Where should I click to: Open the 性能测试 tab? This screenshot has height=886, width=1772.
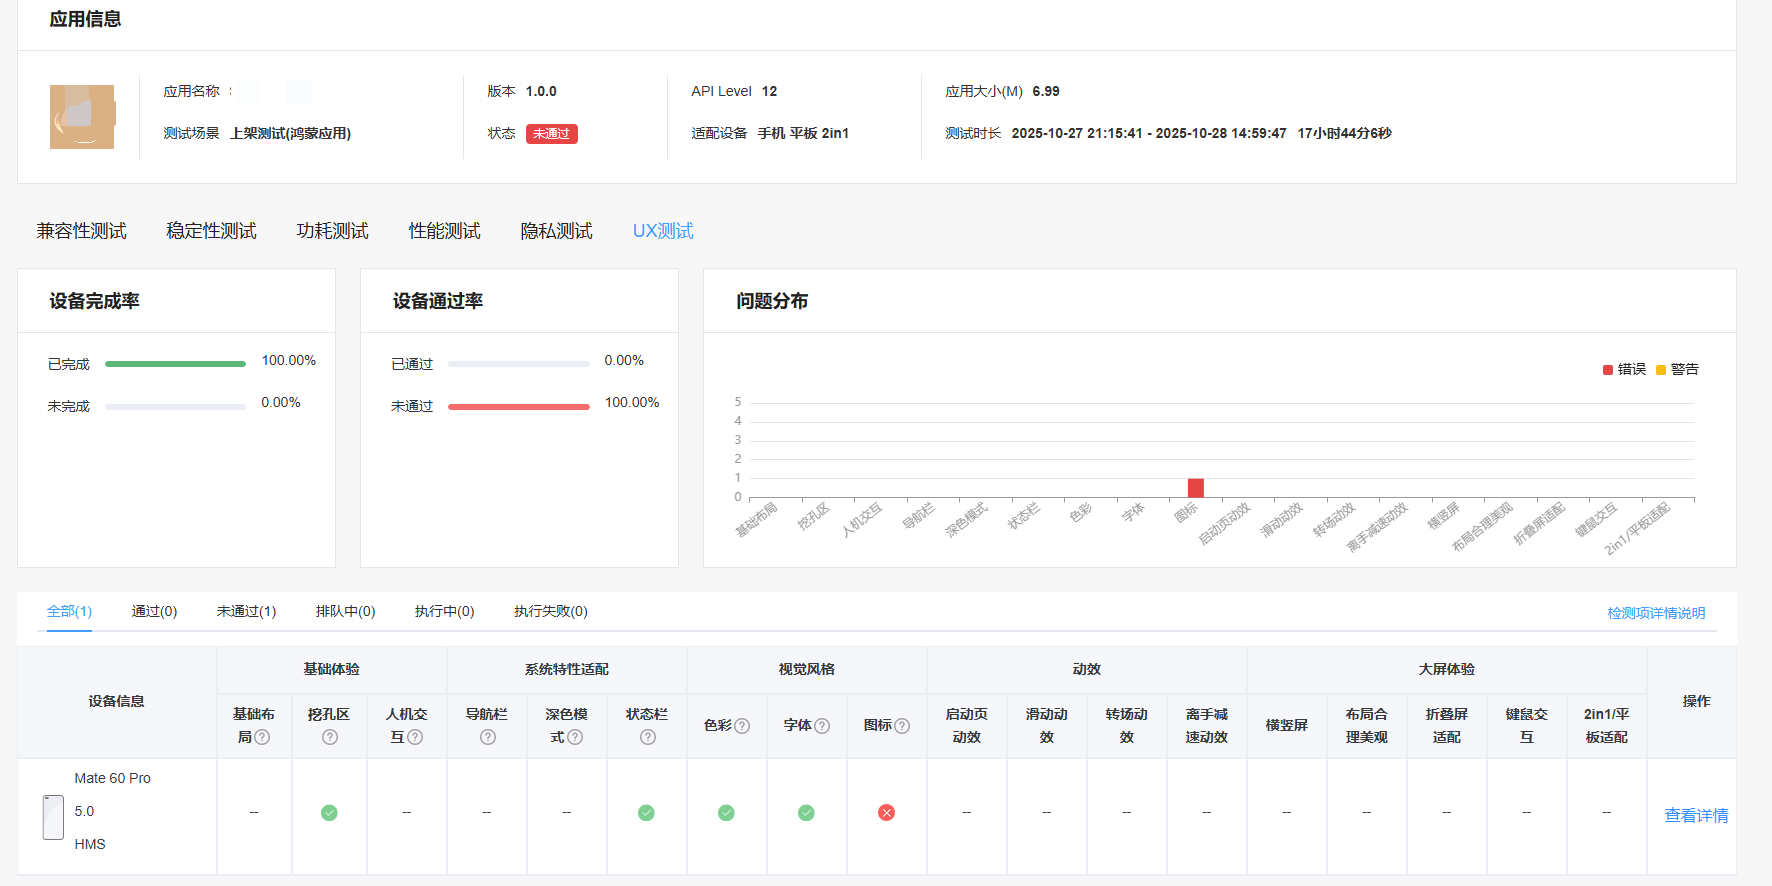tap(444, 231)
